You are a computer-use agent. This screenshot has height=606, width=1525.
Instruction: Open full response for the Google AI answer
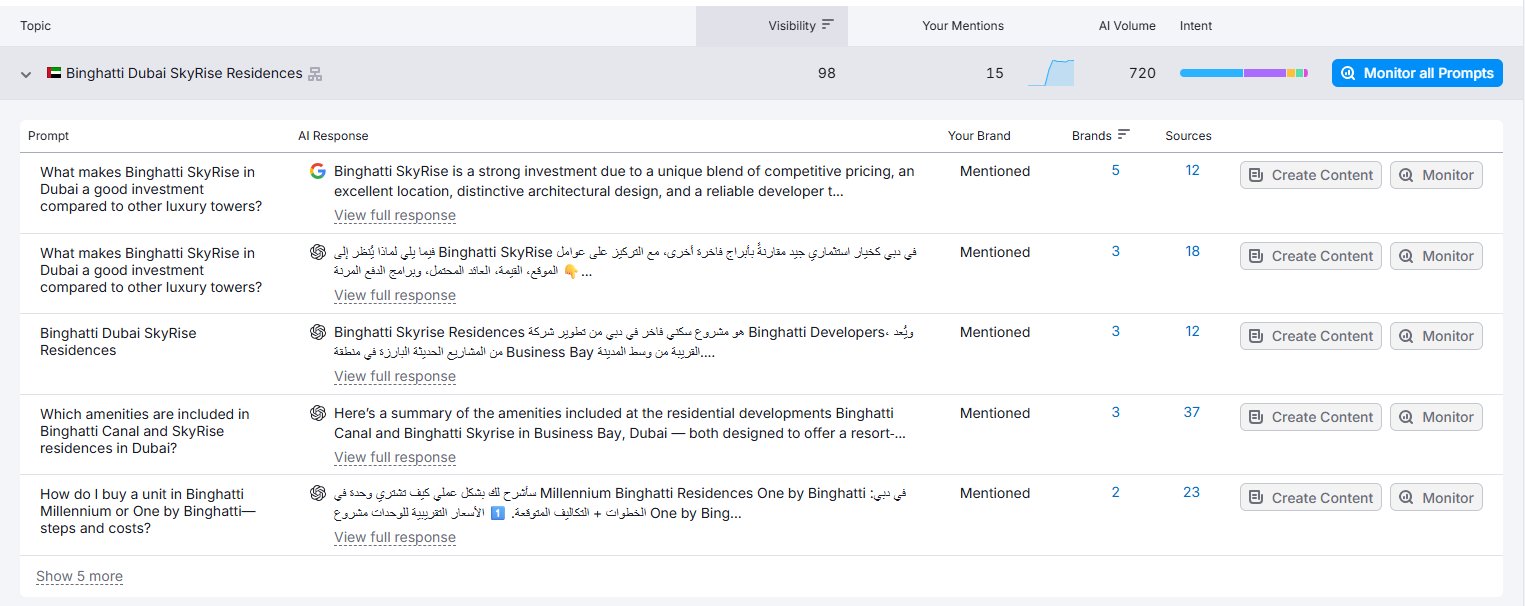pyautogui.click(x=395, y=215)
